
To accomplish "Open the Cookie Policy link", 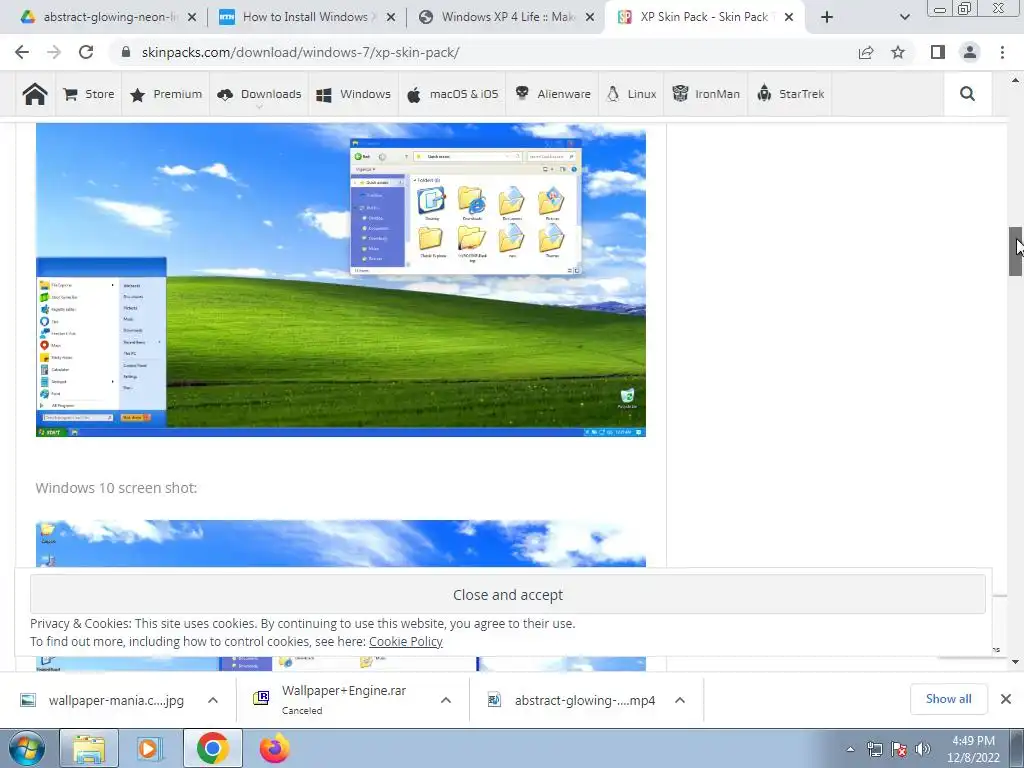I will click(406, 641).
